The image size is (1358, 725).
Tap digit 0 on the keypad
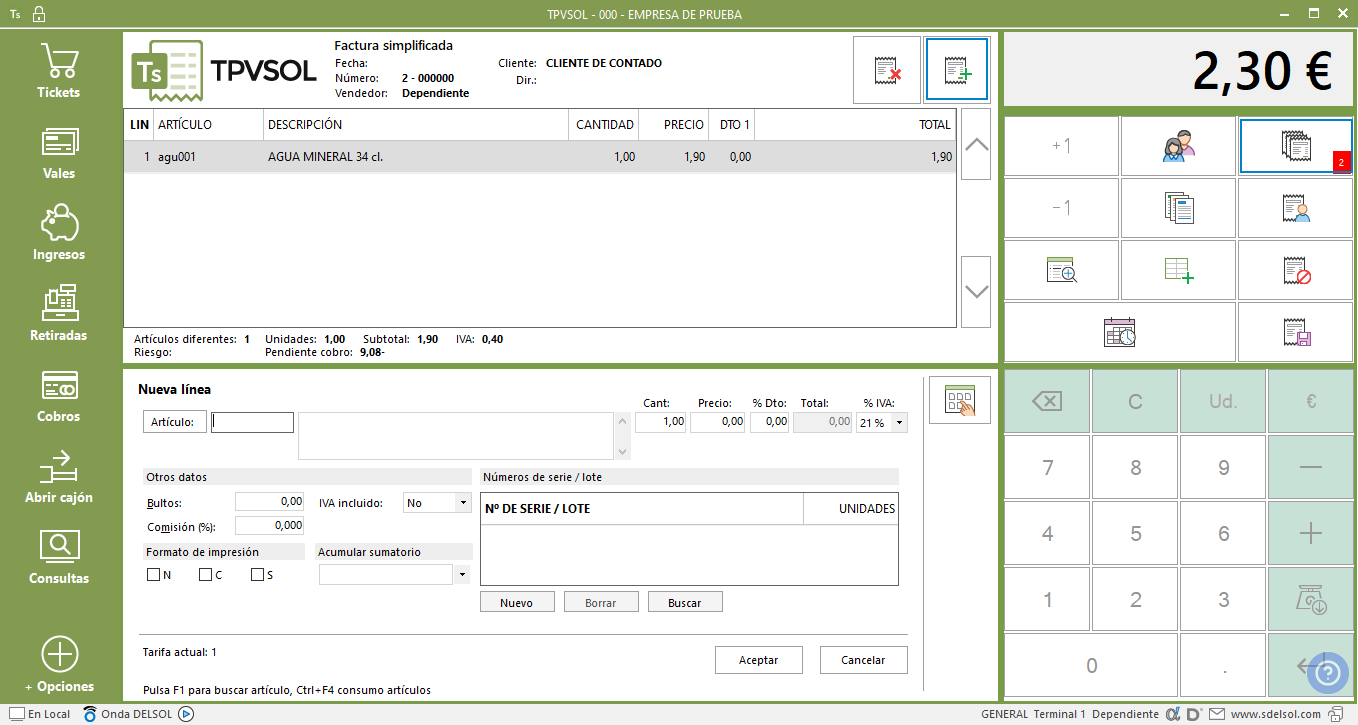1091,665
